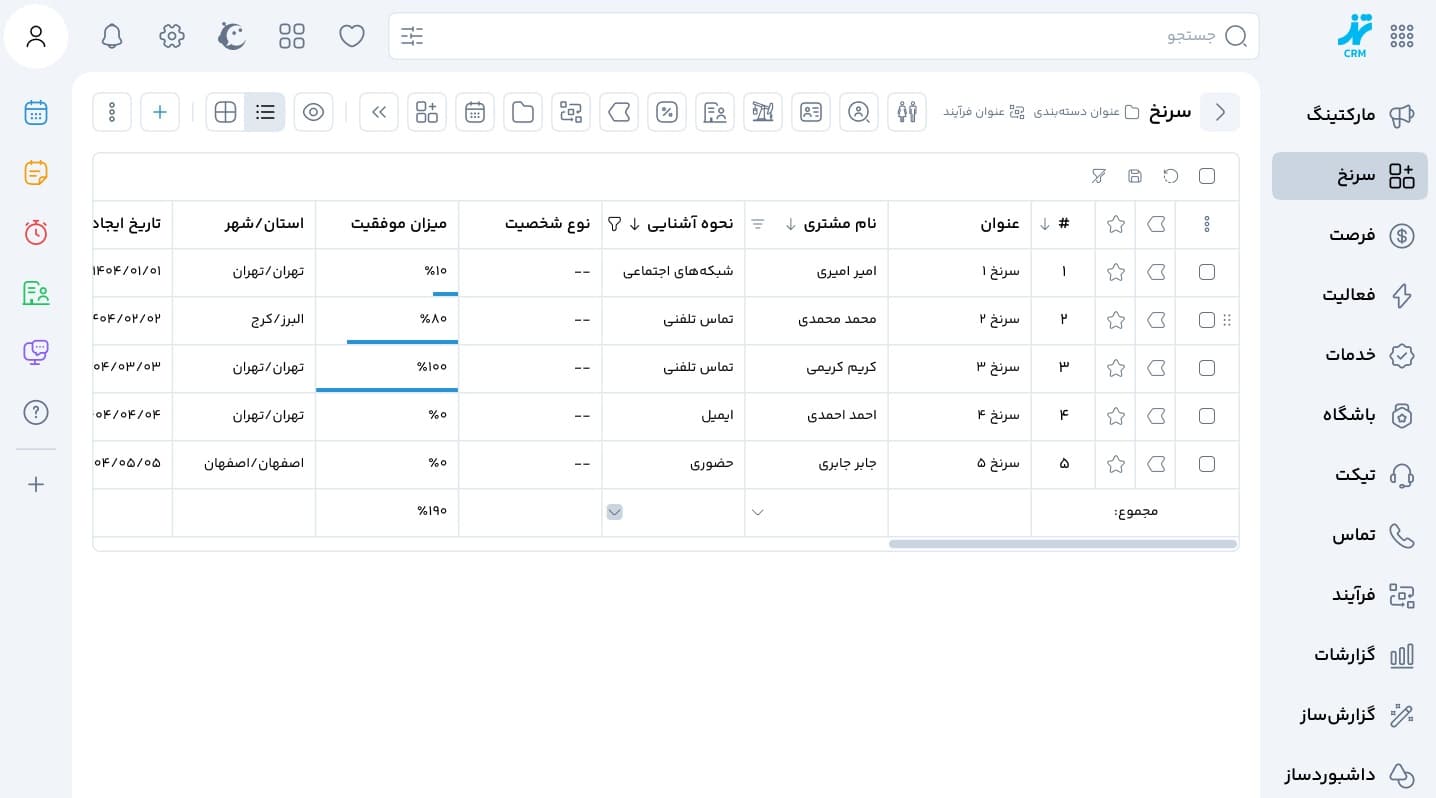Click the oil-pump industry icon in toolbar

click(763, 112)
